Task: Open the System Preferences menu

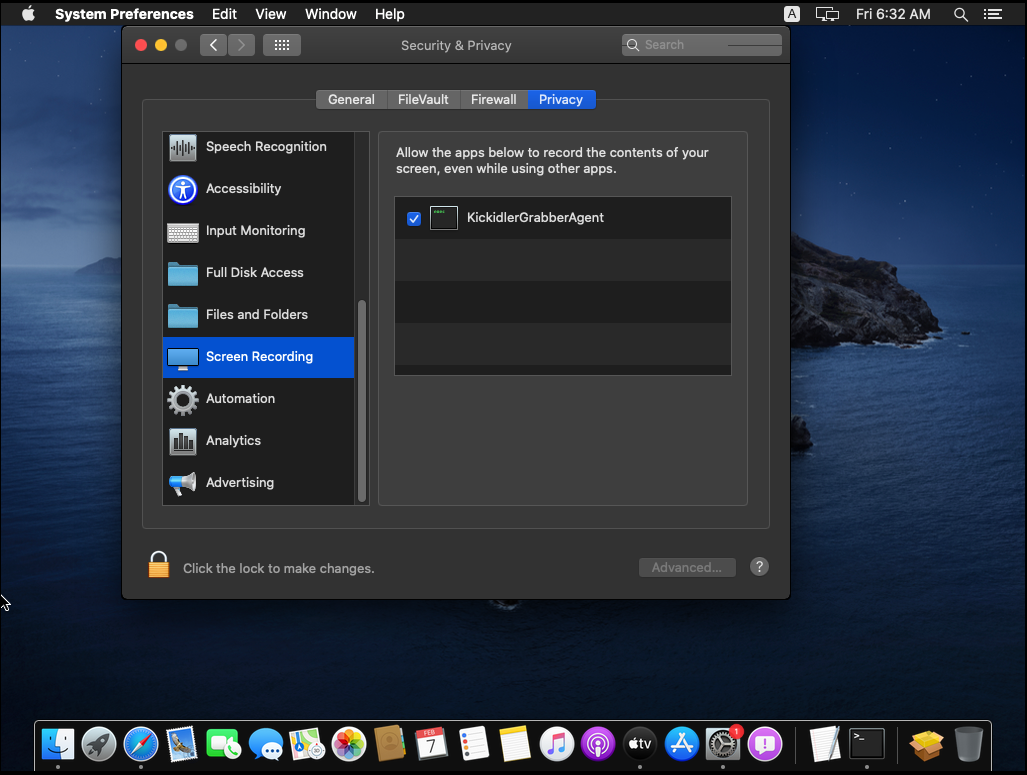Action: click(124, 14)
